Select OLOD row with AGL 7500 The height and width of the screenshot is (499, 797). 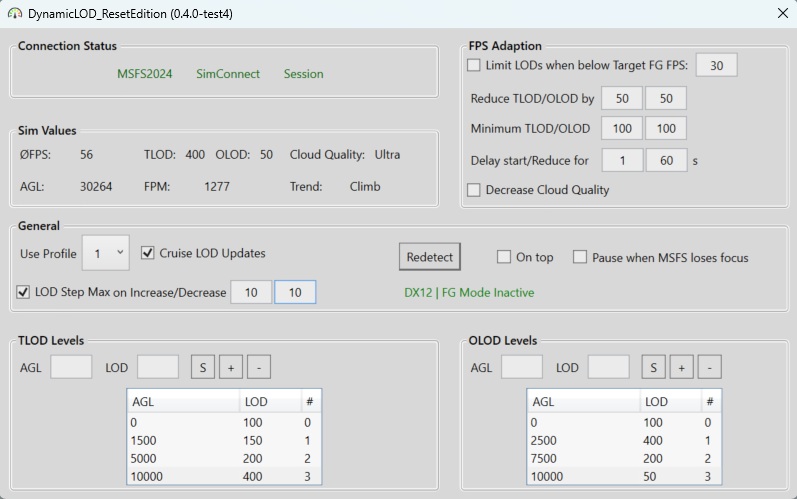(624, 458)
